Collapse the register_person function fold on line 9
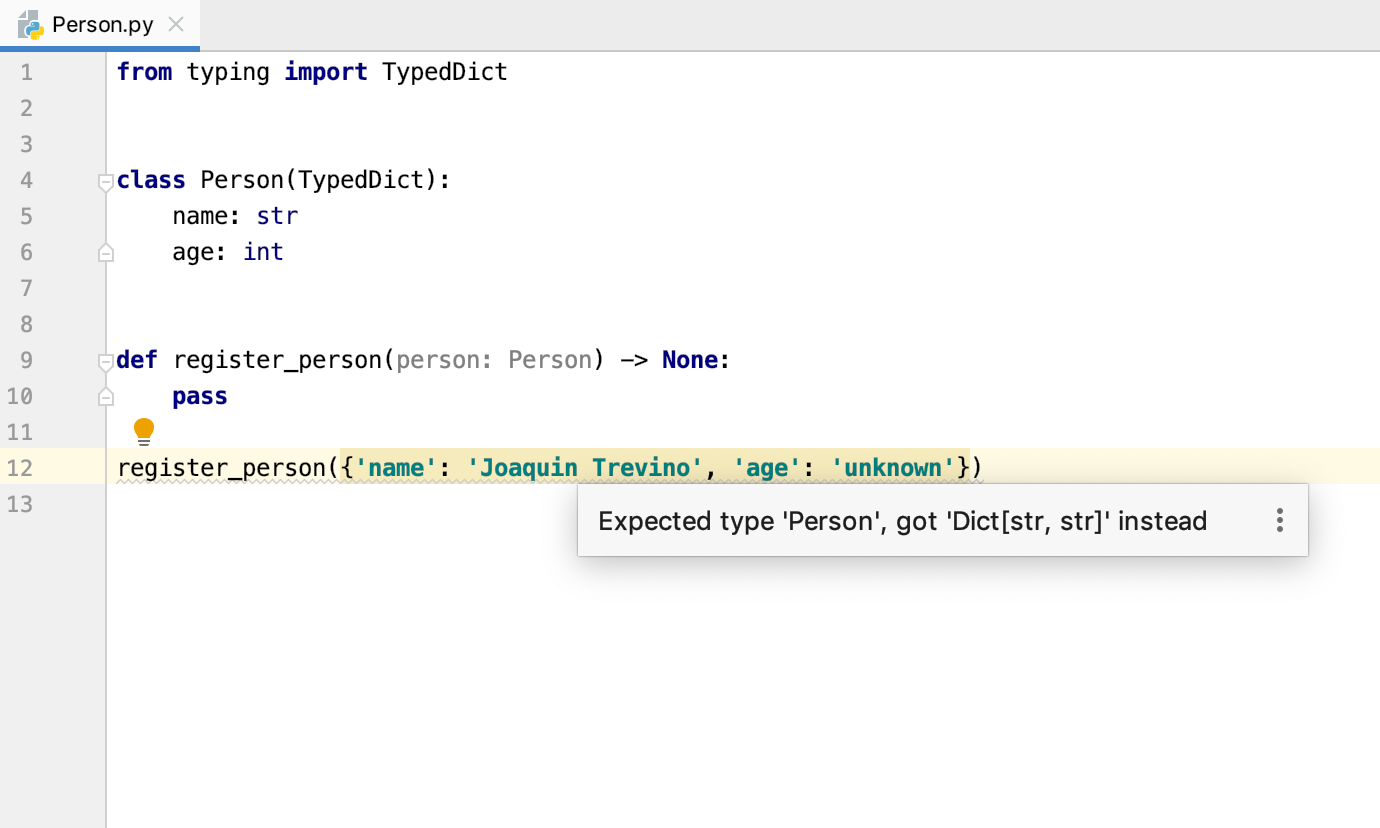The width and height of the screenshot is (1380, 828). tap(105, 361)
